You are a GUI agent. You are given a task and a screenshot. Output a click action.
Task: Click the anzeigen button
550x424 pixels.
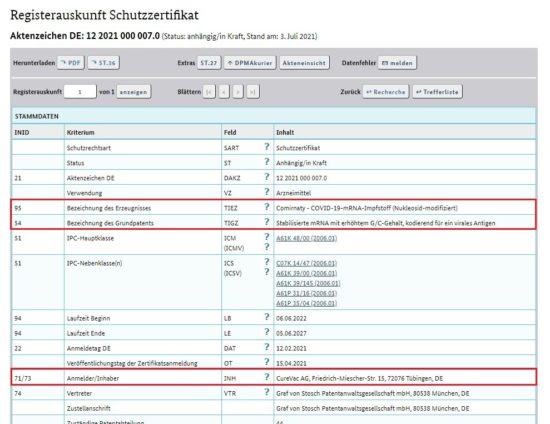click(x=134, y=92)
